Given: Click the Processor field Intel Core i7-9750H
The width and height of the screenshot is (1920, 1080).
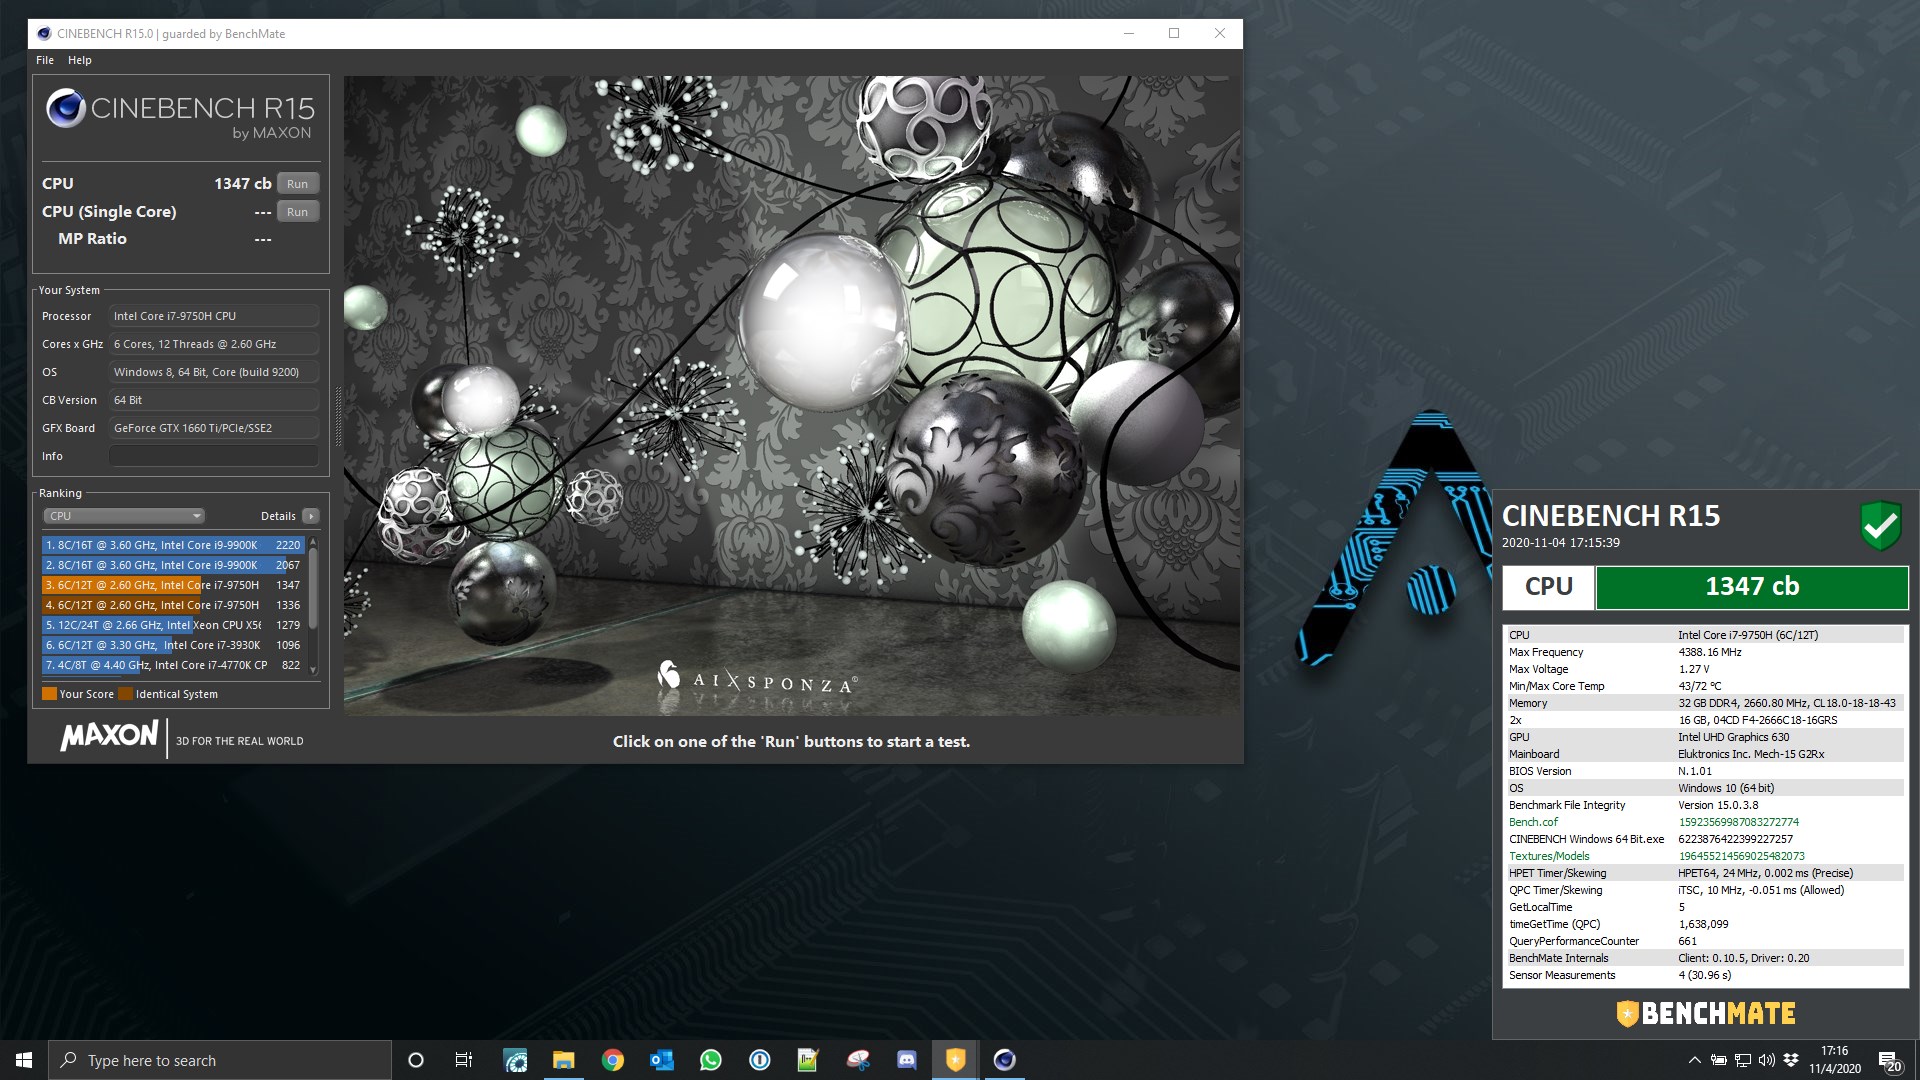Looking at the screenshot, I should coord(214,316).
